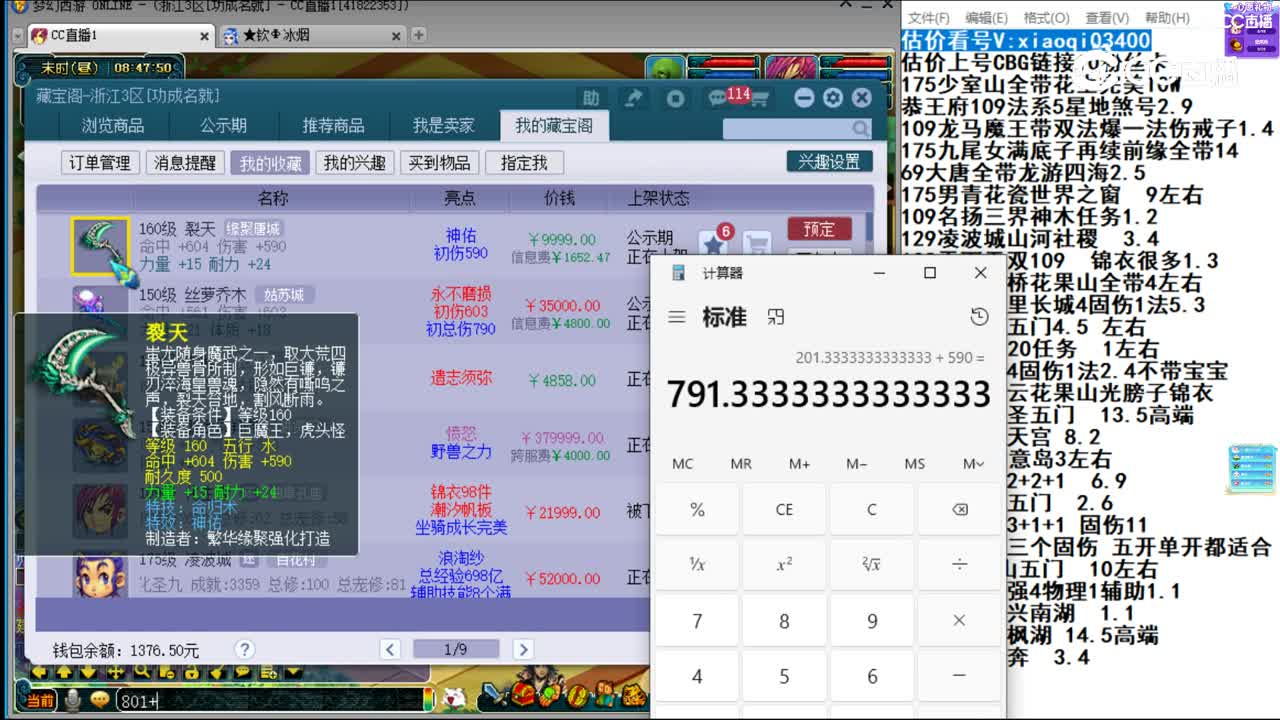Switch to 浏览商品 tab
Screen dimensions: 1280x720
pos(113,126)
